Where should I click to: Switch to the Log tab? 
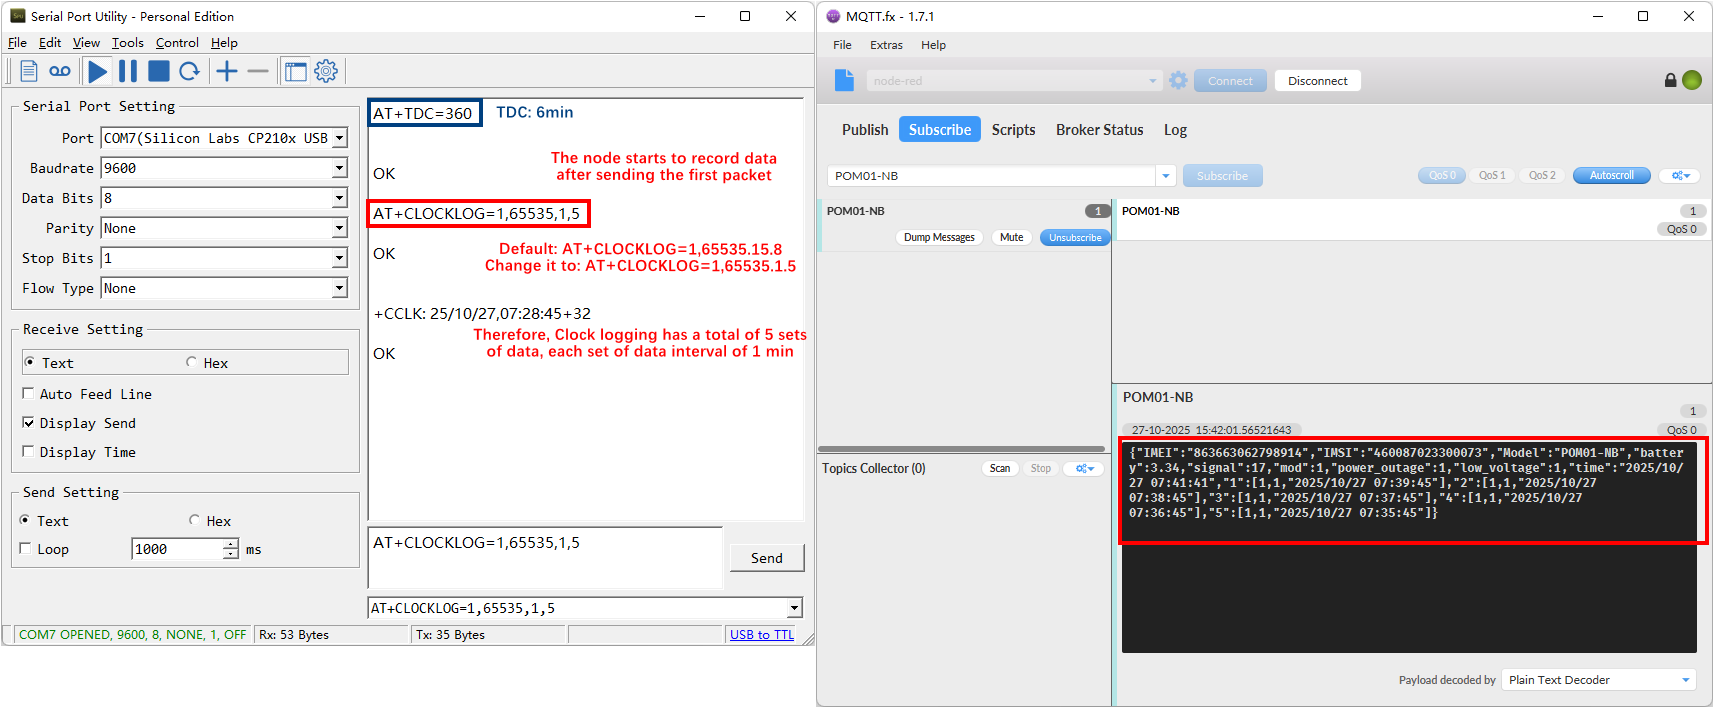pyautogui.click(x=1175, y=130)
